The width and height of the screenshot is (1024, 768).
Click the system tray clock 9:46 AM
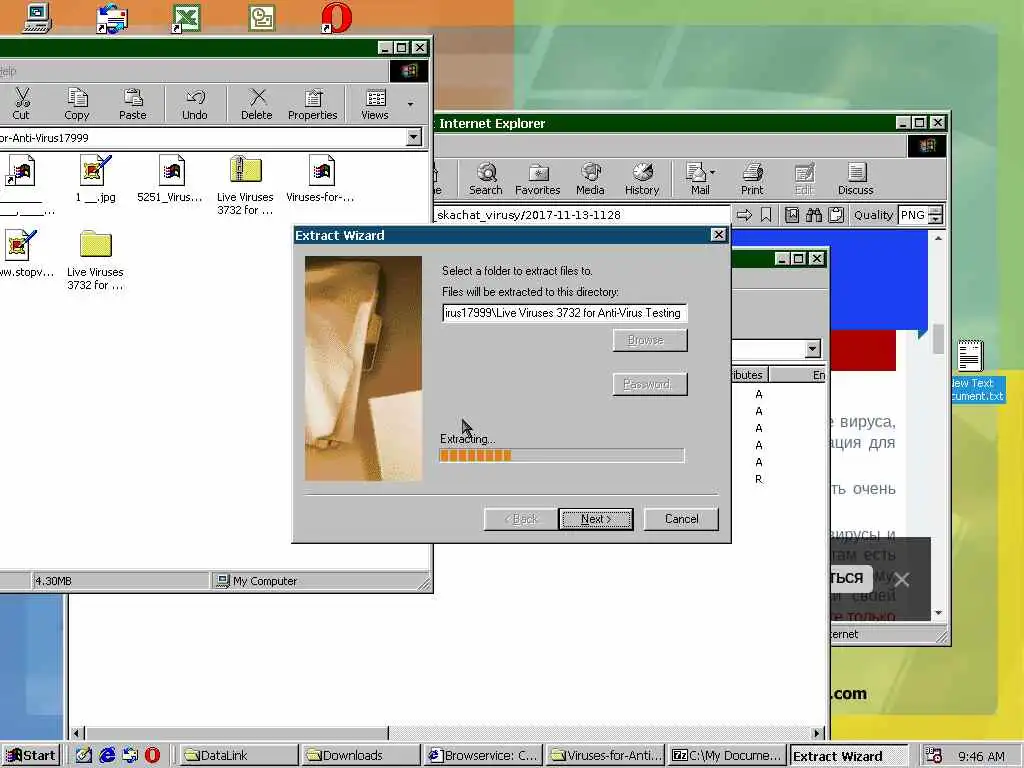(981, 756)
